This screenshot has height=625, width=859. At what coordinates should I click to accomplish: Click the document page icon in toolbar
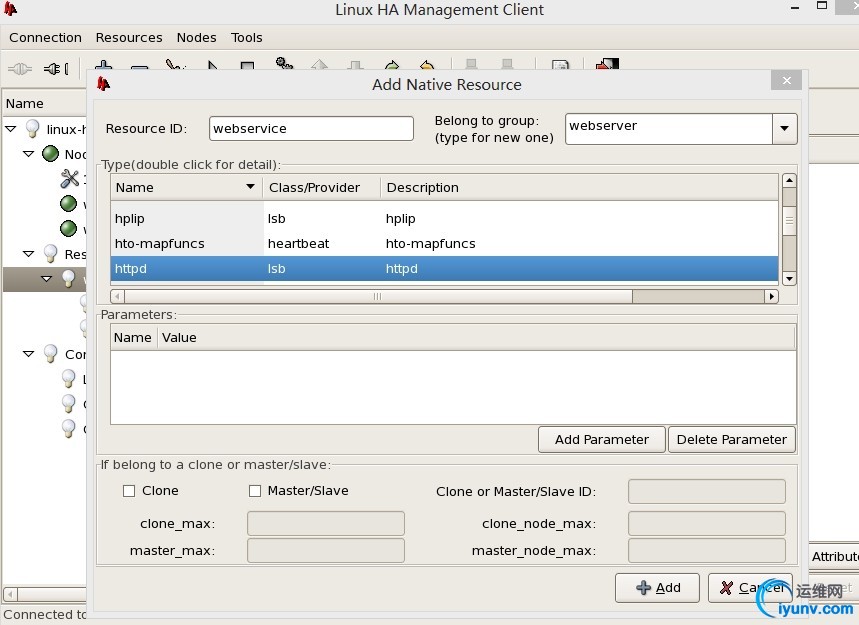560,66
